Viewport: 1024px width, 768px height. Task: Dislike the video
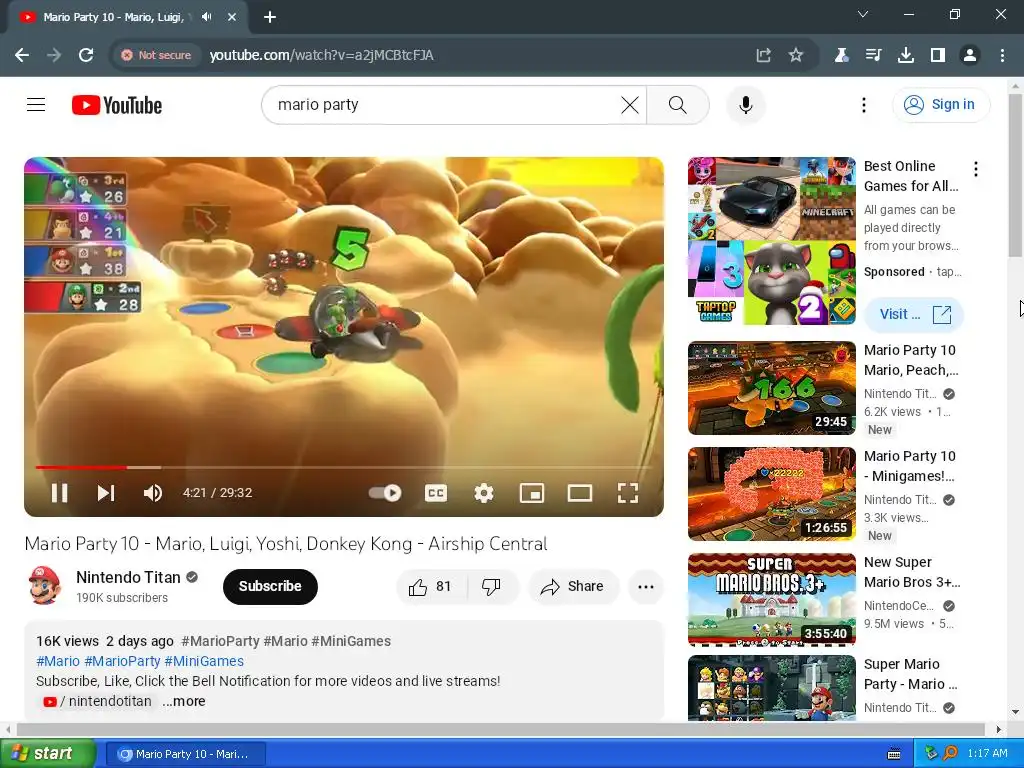coord(492,586)
